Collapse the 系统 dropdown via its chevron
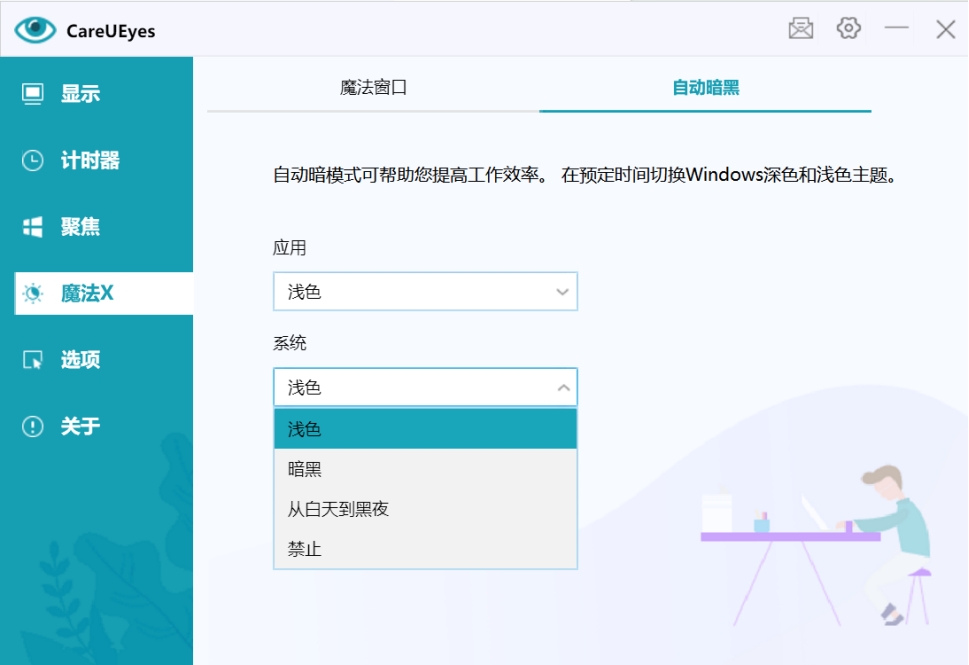The width and height of the screenshot is (969, 665). click(563, 387)
